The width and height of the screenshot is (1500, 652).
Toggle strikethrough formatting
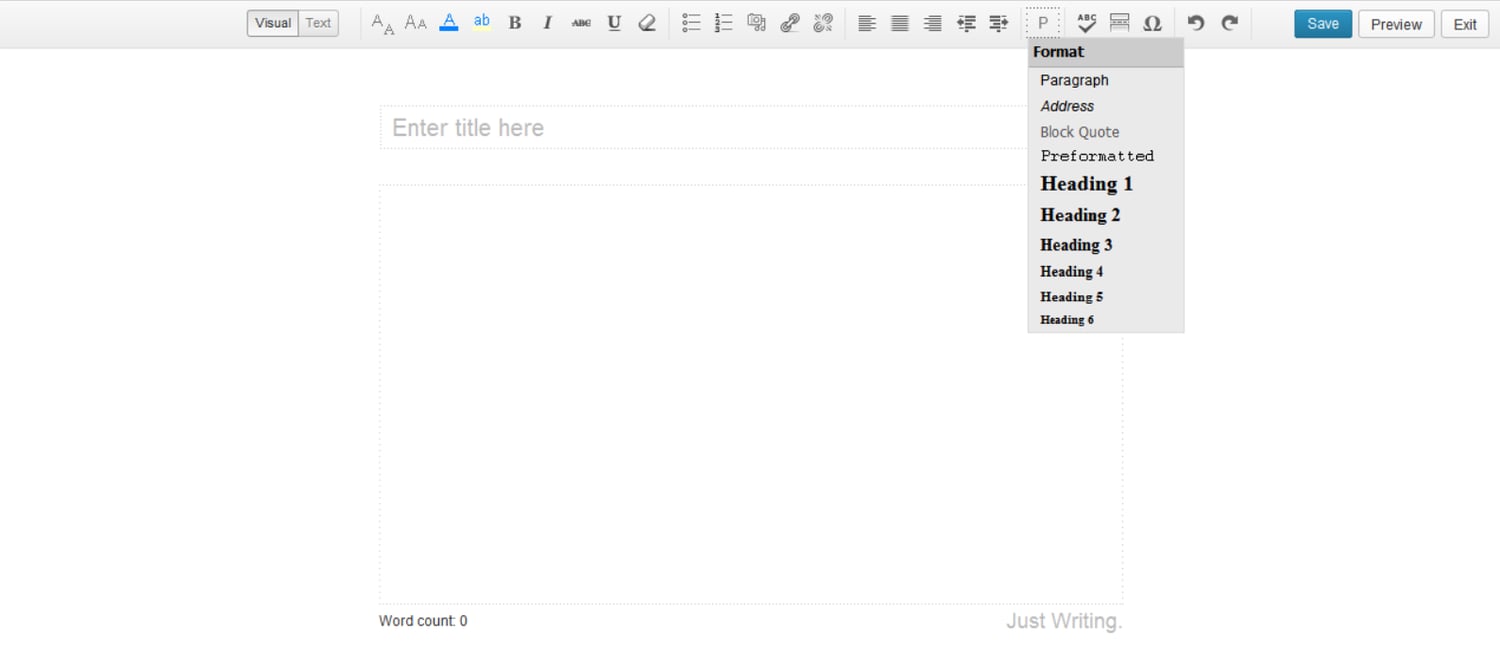(581, 23)
